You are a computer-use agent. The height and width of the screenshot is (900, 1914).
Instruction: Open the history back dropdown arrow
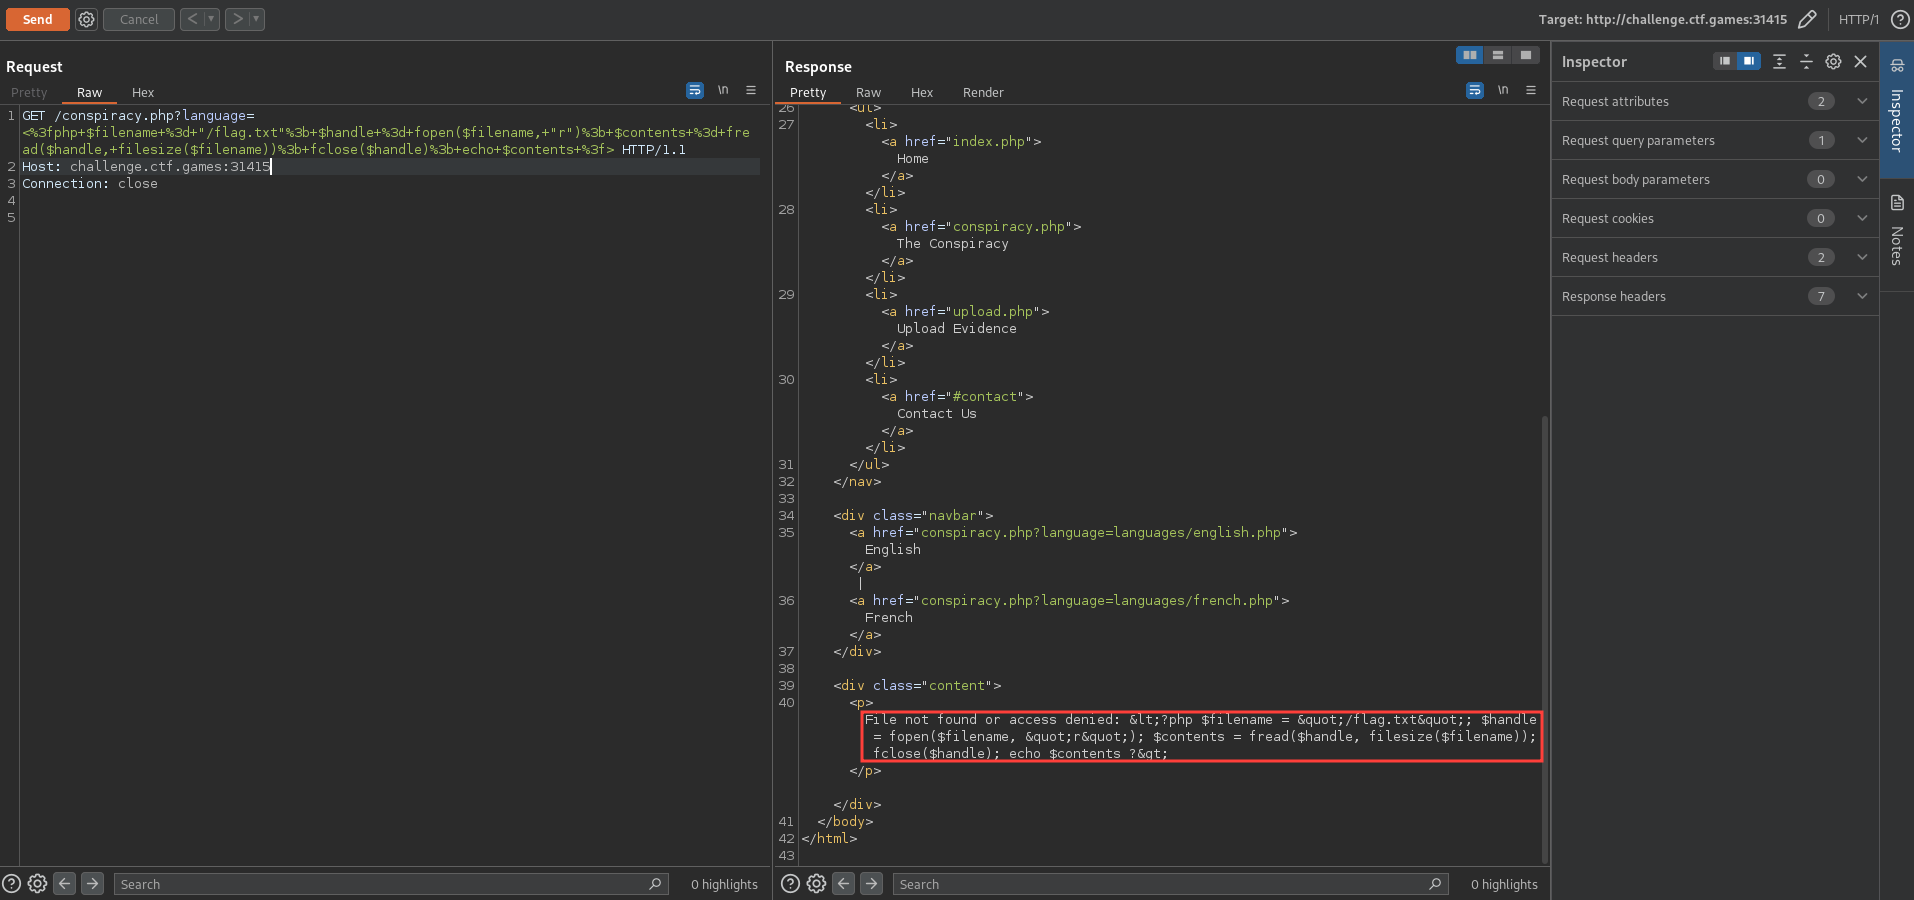tap(211, 19)
